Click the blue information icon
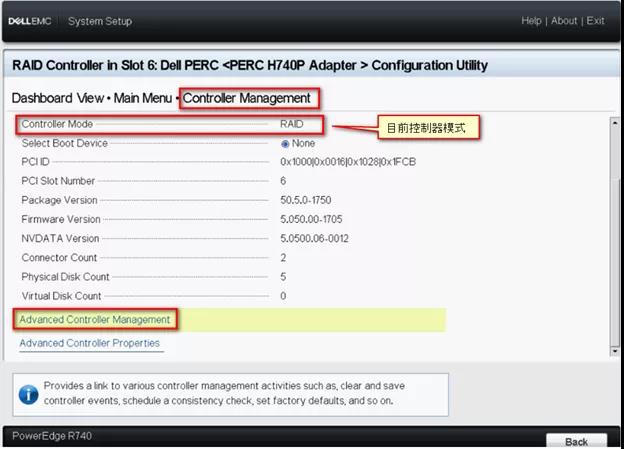This screenshot has width=624, height=449. pyautogui.click(x=29, y=394)
